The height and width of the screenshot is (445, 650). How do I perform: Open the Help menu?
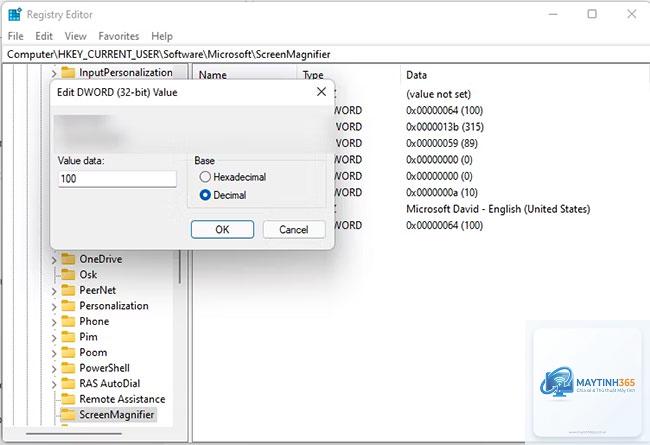click(162, 36)
